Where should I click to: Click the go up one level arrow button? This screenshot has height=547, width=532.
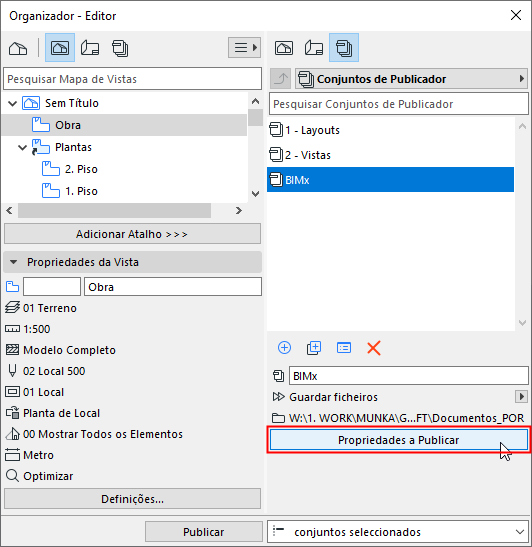[x=281, y=78]
